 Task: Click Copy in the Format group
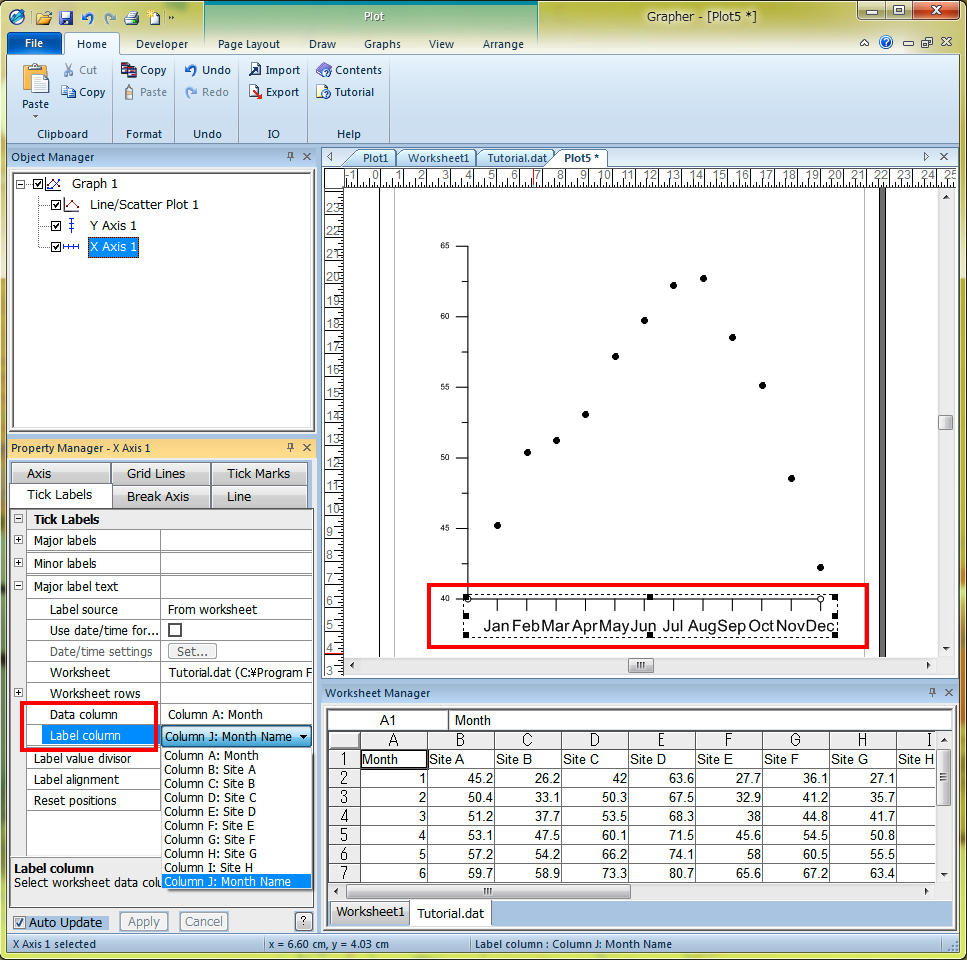click(144, 70)
